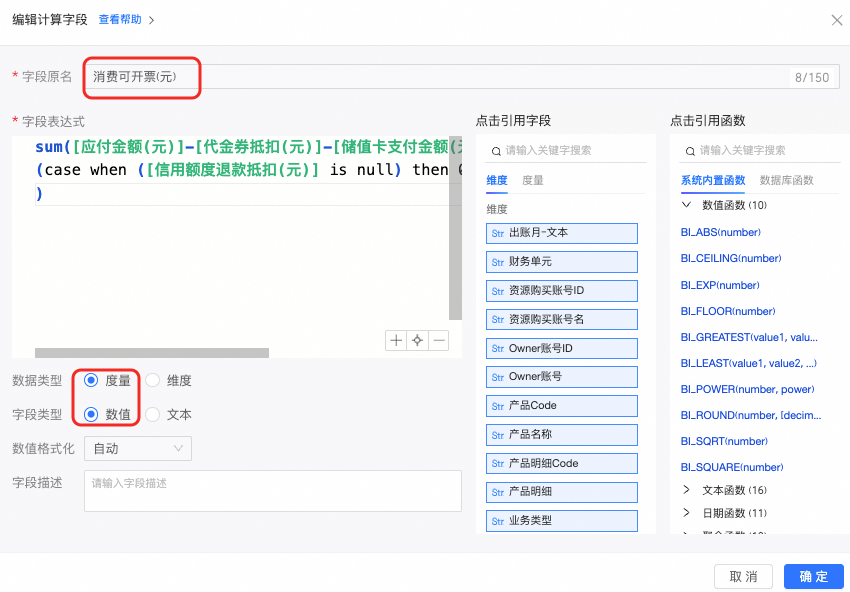Reference the 资源购买账号名 field
This screenshot has width=850, height=592.
[x=562, y=320]
